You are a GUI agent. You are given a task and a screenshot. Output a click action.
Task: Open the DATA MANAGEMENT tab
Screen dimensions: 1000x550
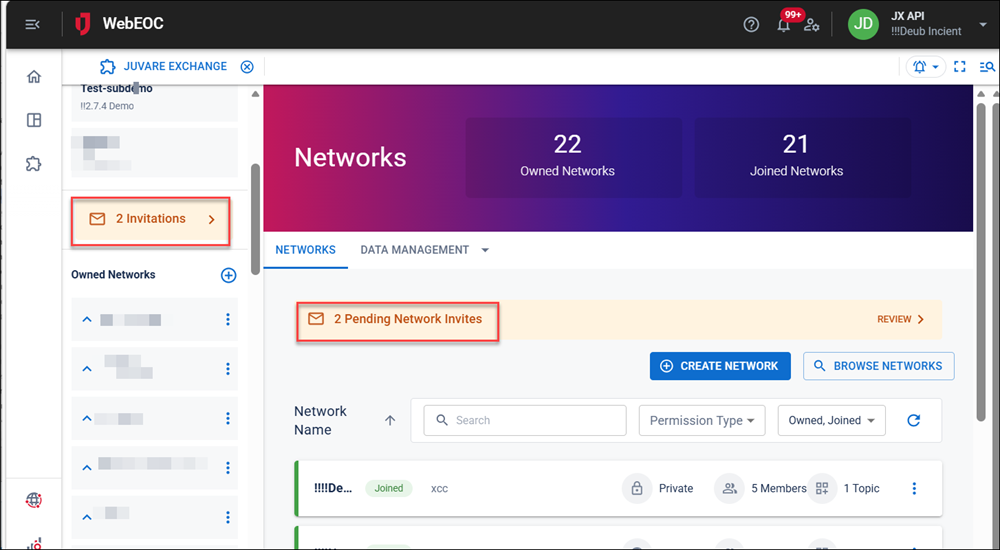[x=415, y=250]
